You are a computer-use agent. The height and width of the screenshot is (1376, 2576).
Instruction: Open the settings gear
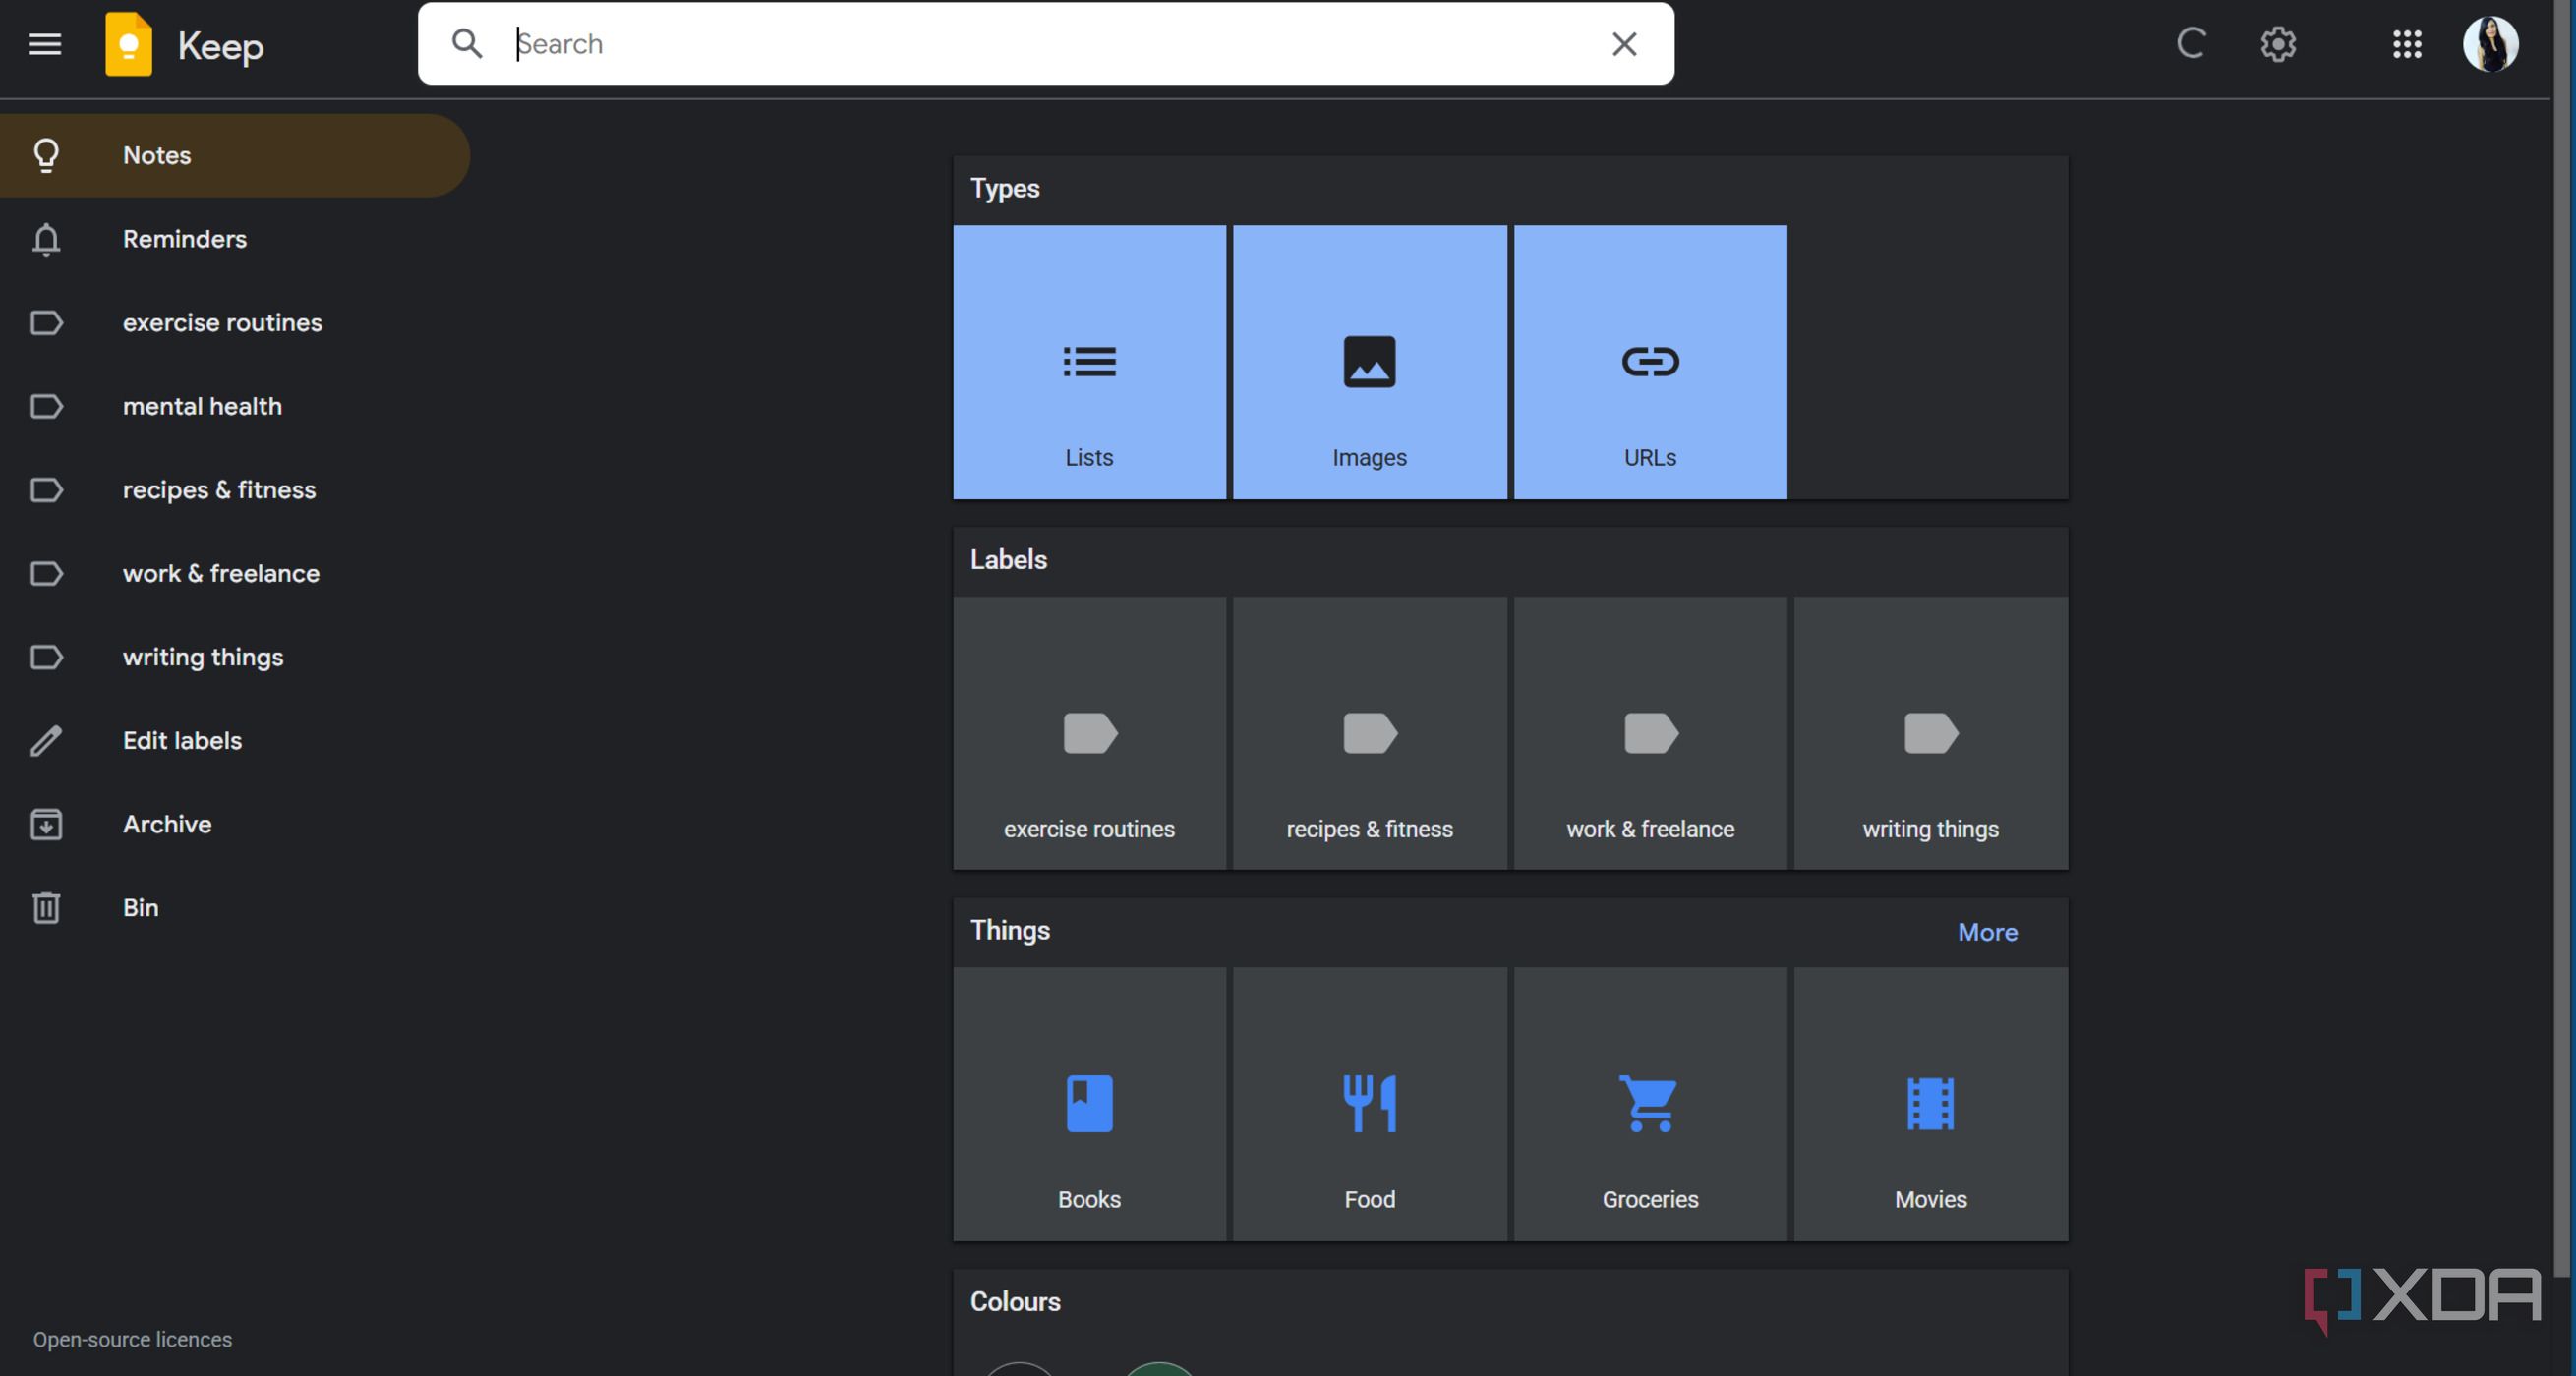click(2278, 44)
